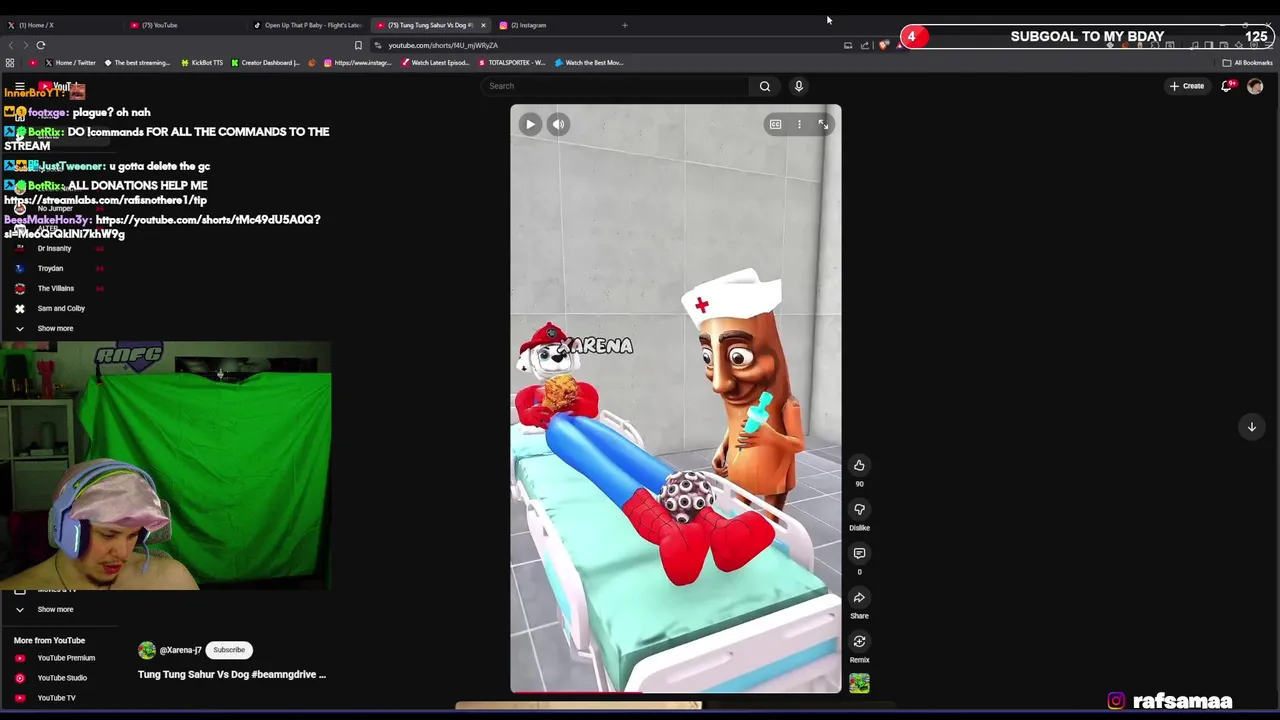The width and height of the screenshot is (1280, 720).
Task: Go to the next Short with down arrow
Action: click(1251, 427)
